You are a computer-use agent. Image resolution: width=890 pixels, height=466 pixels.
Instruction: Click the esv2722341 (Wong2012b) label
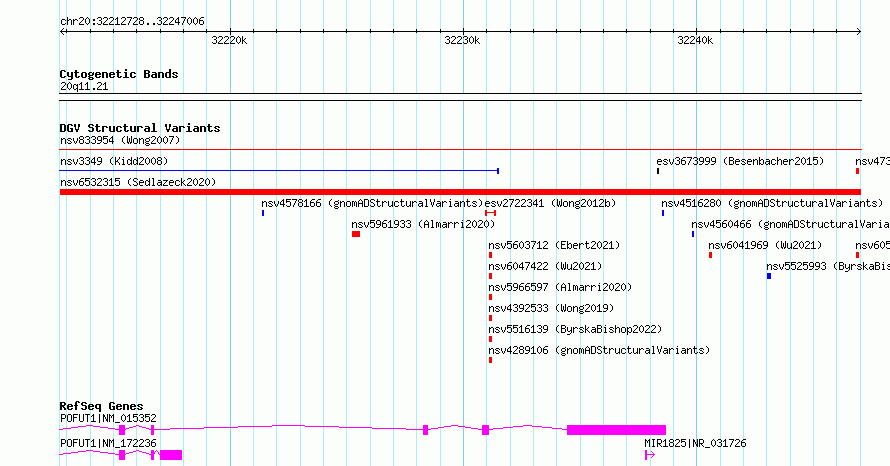[x=550, y=203]
